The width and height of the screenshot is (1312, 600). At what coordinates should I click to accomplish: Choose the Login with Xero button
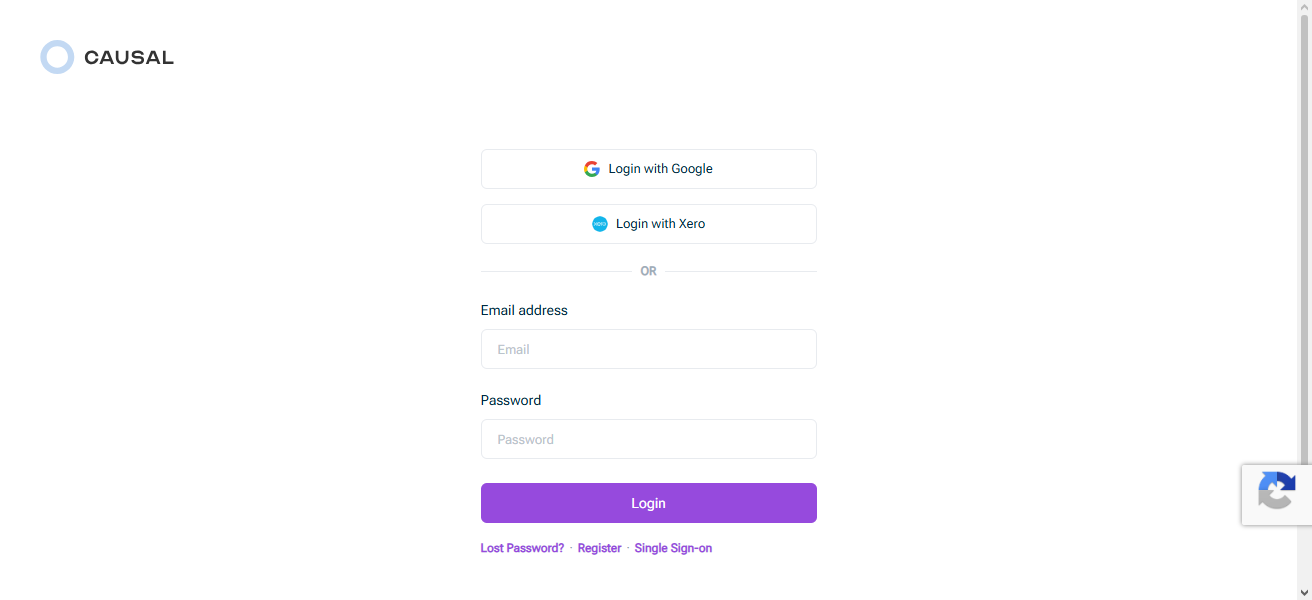click(648, 224)
